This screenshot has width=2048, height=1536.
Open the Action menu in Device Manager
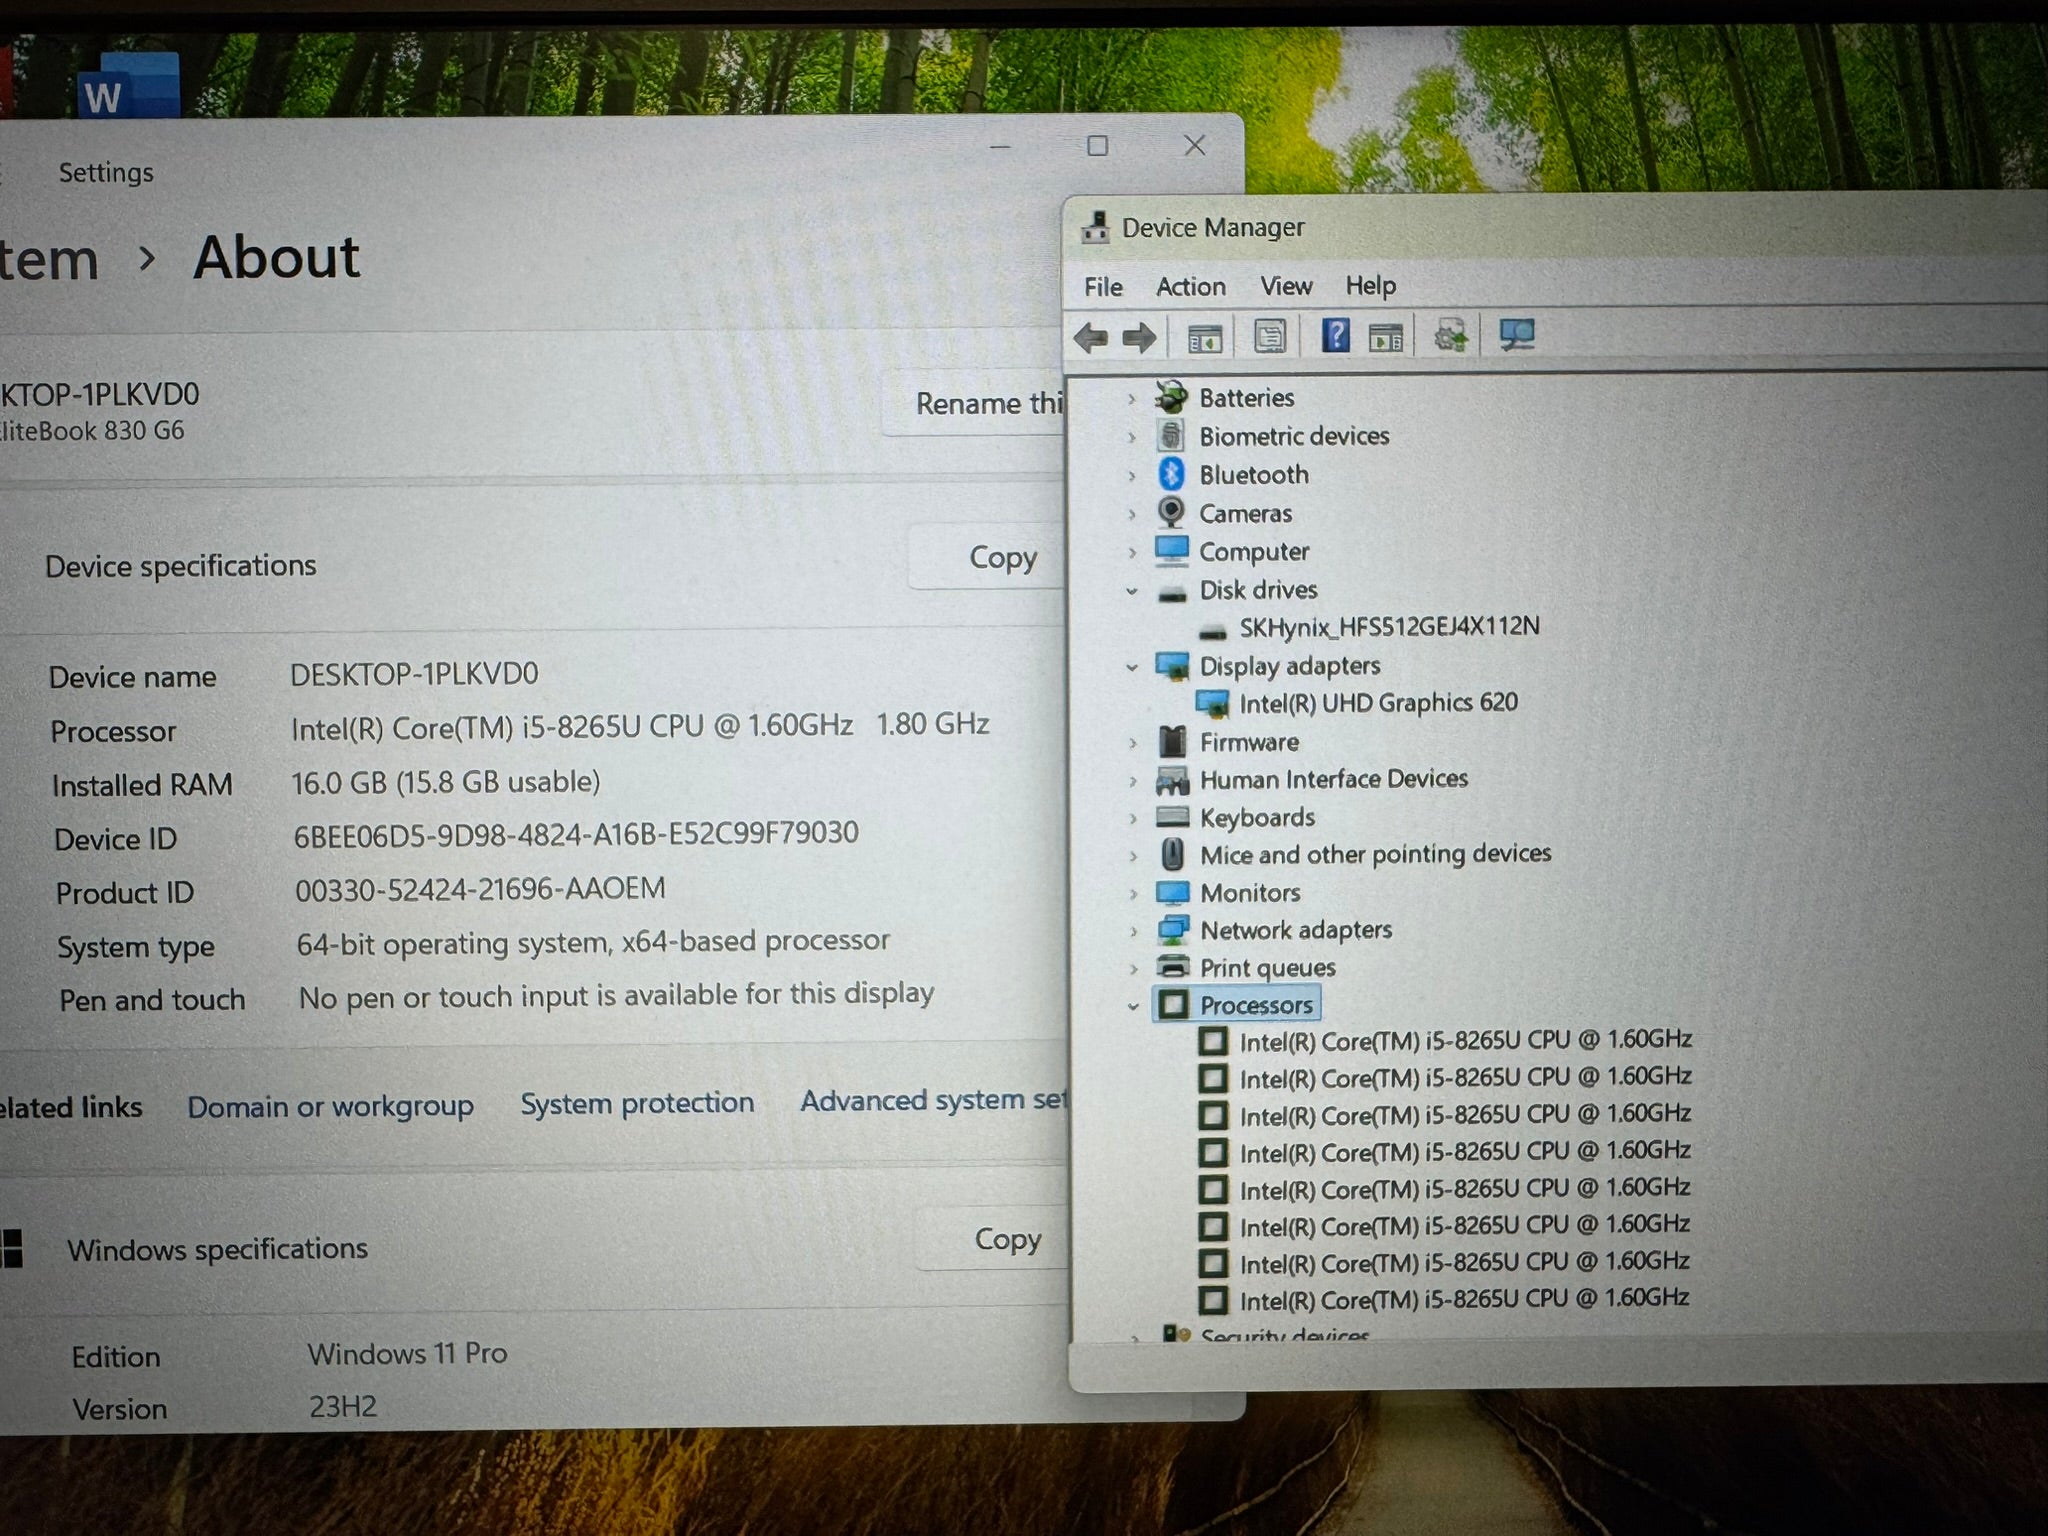pyautogui.click(x=1190, y=286)
